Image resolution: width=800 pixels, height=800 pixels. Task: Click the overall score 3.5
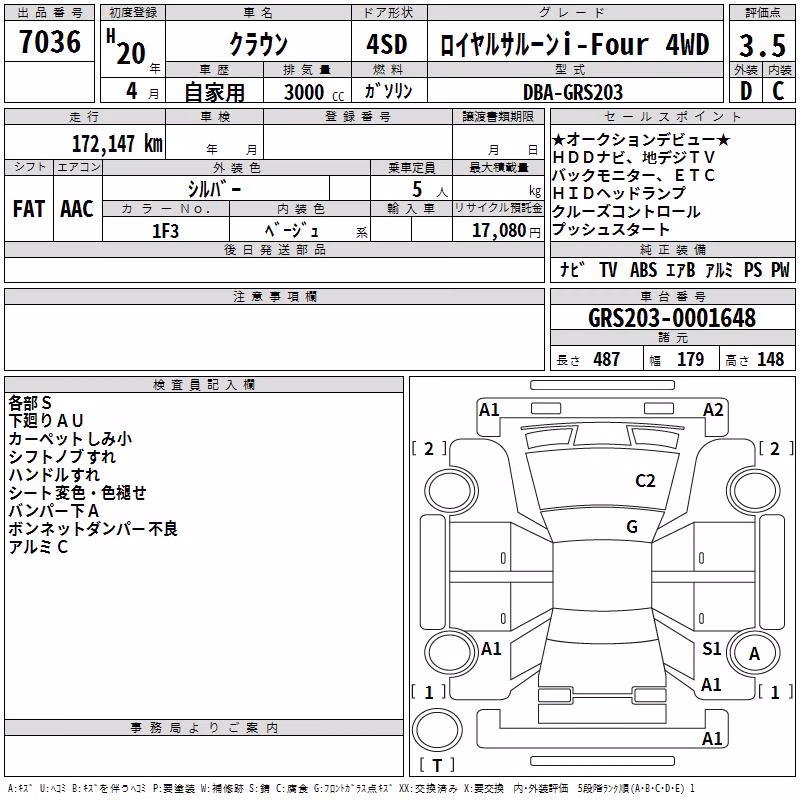pyautogui.click(x=762, y=45)
